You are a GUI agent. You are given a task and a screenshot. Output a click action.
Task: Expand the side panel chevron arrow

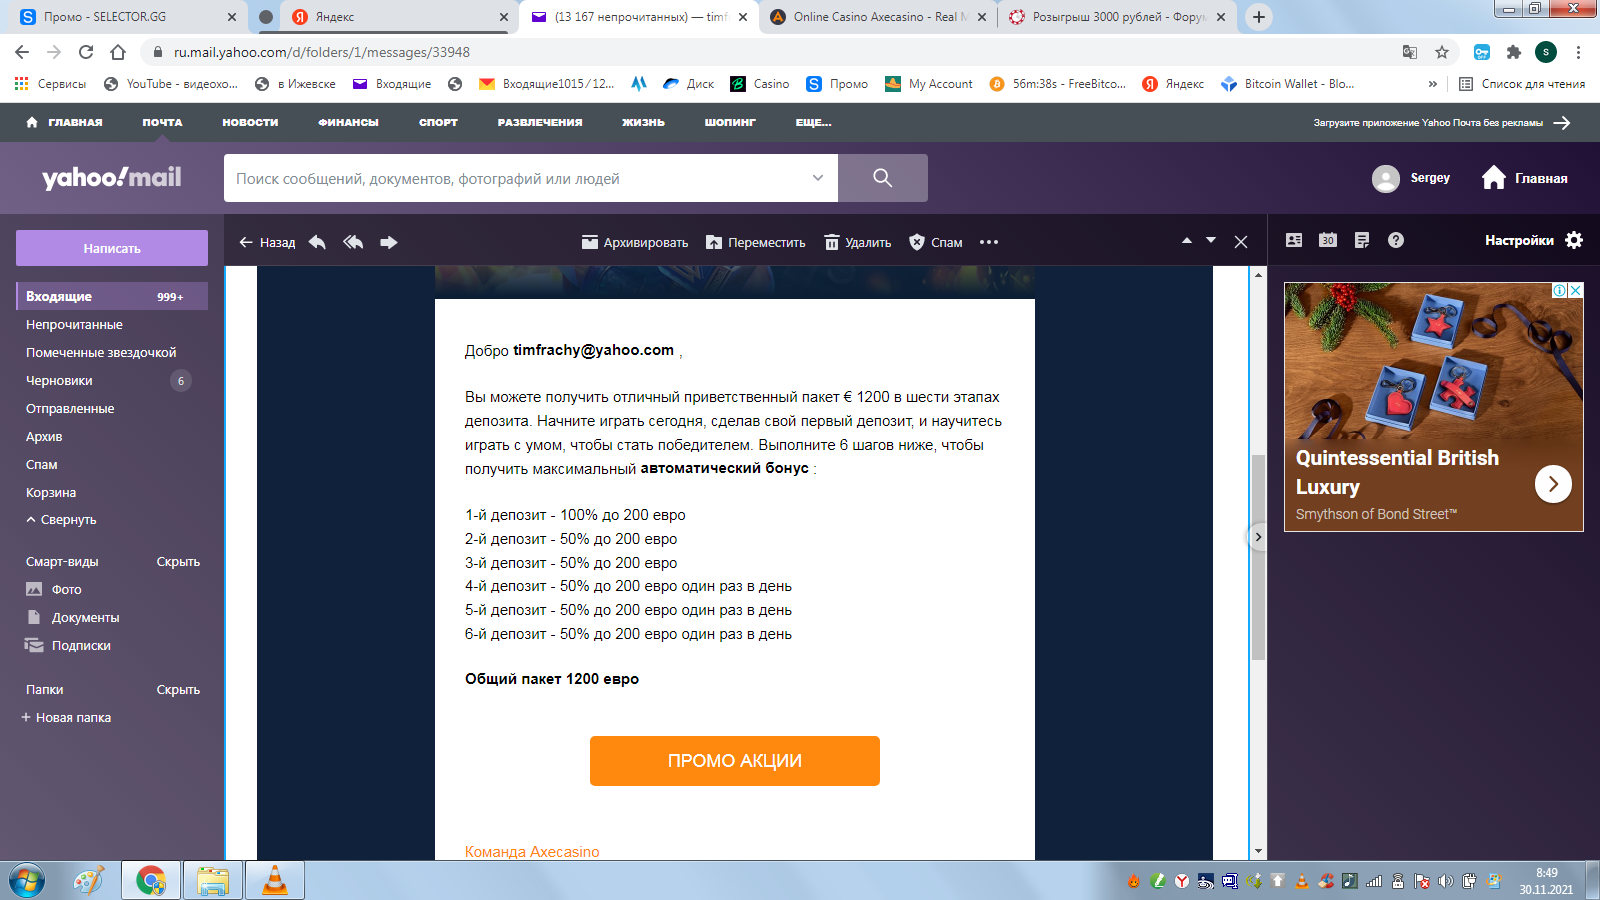coord(1258,537)
